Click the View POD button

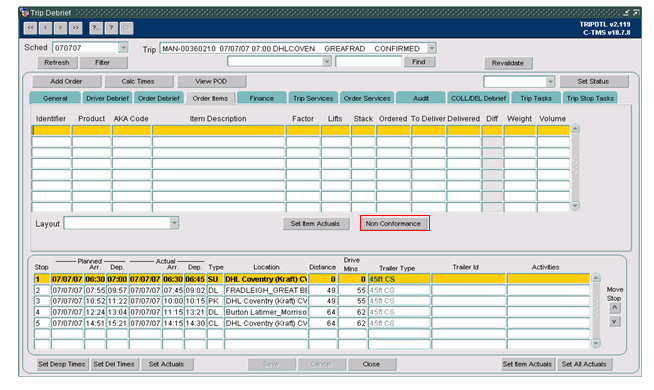211,81
